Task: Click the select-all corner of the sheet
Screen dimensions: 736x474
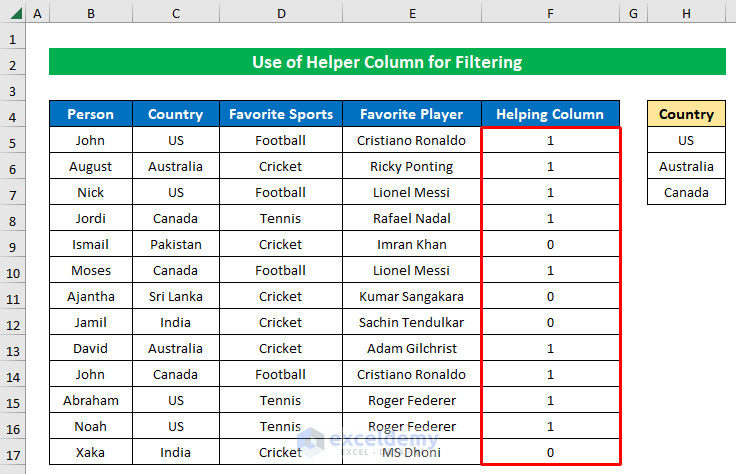Action: point(13,13)
